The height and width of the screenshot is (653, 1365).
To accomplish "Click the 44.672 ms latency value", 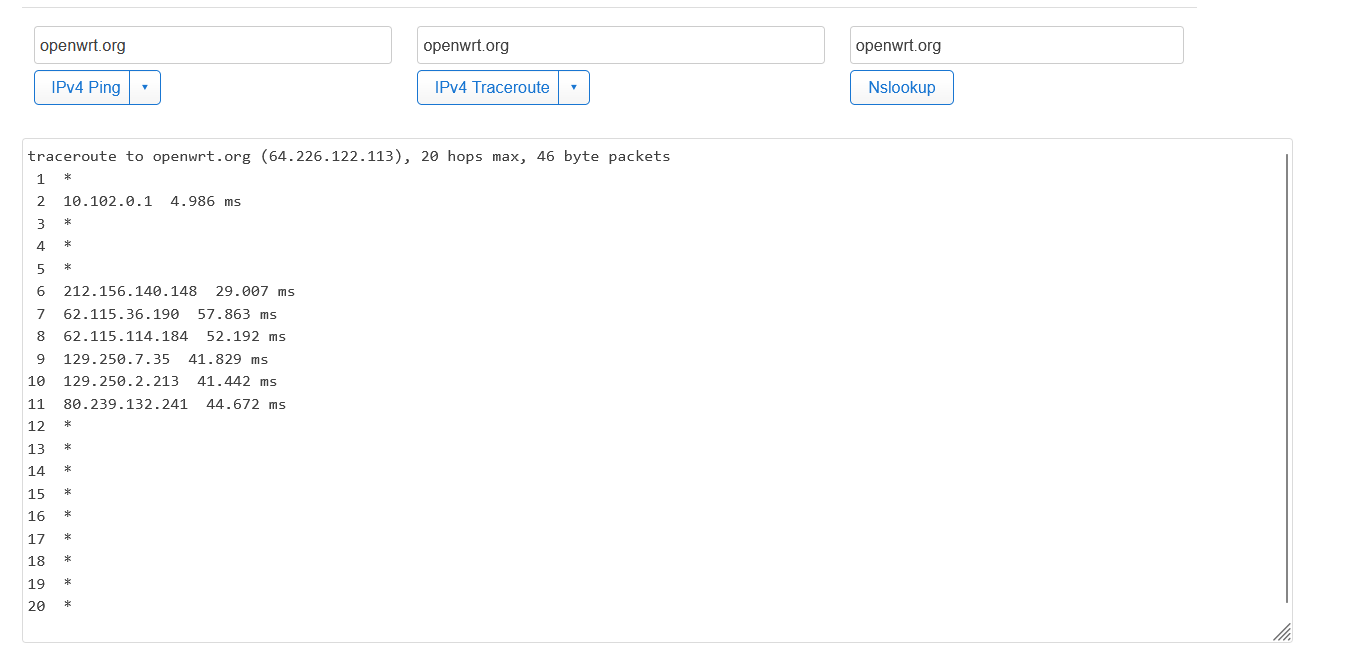I will pos(246,404).
